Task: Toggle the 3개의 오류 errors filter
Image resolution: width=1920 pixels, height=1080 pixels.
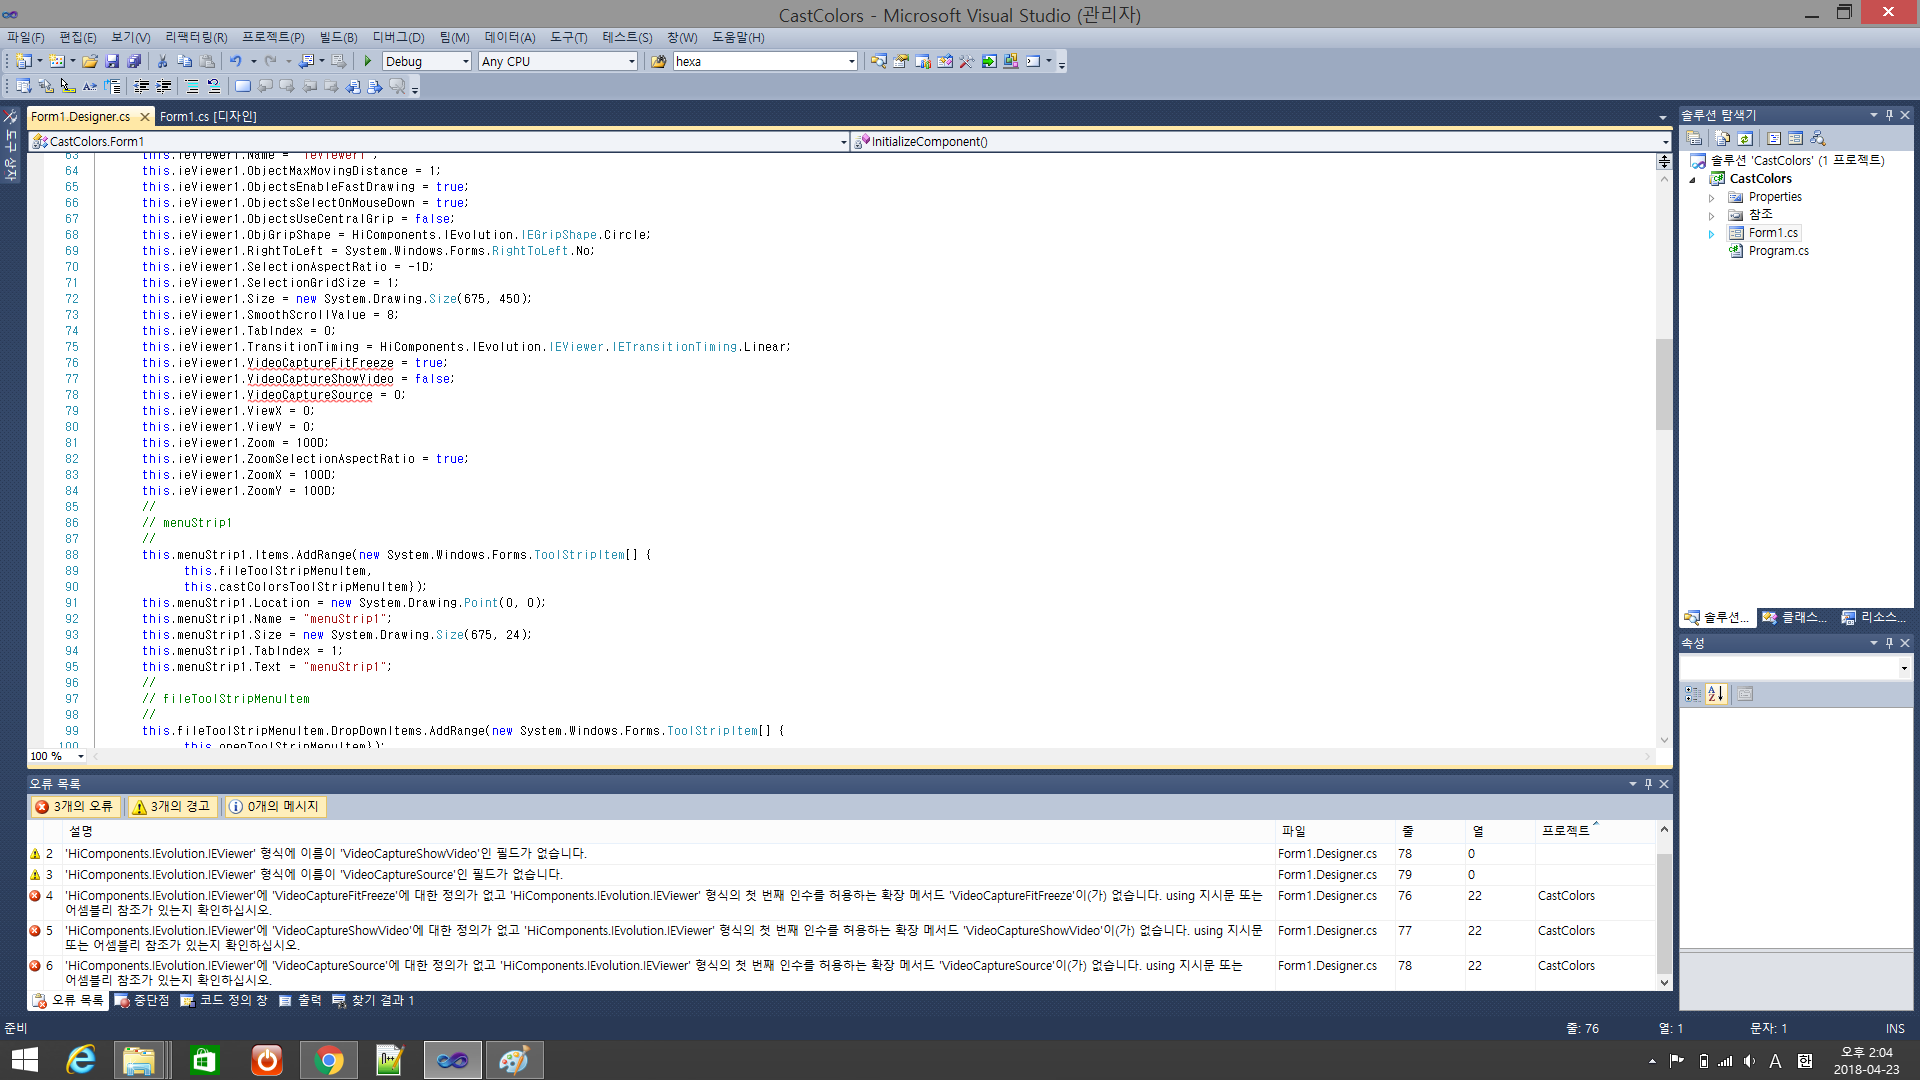Action: click(75, 806)
